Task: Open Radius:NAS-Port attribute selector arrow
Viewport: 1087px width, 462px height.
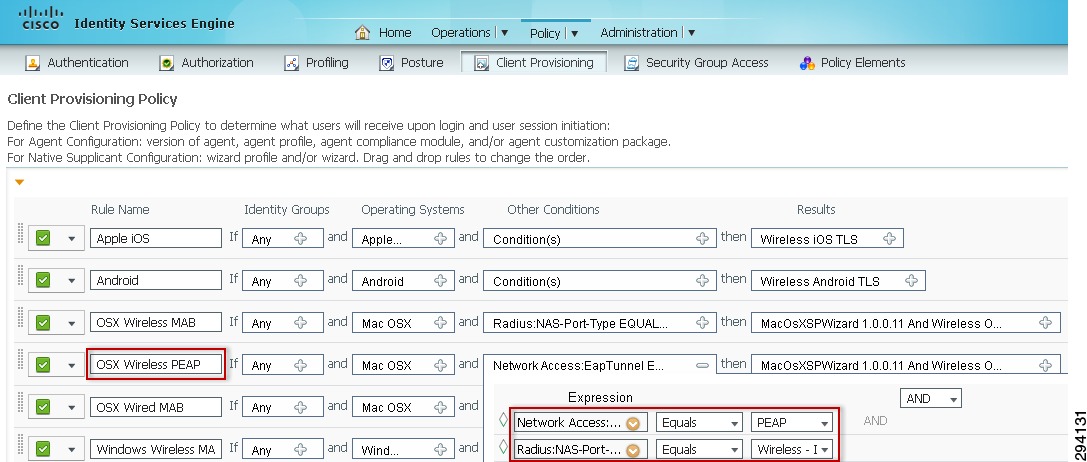Action: pyautogui.click(x=632, y=450)
